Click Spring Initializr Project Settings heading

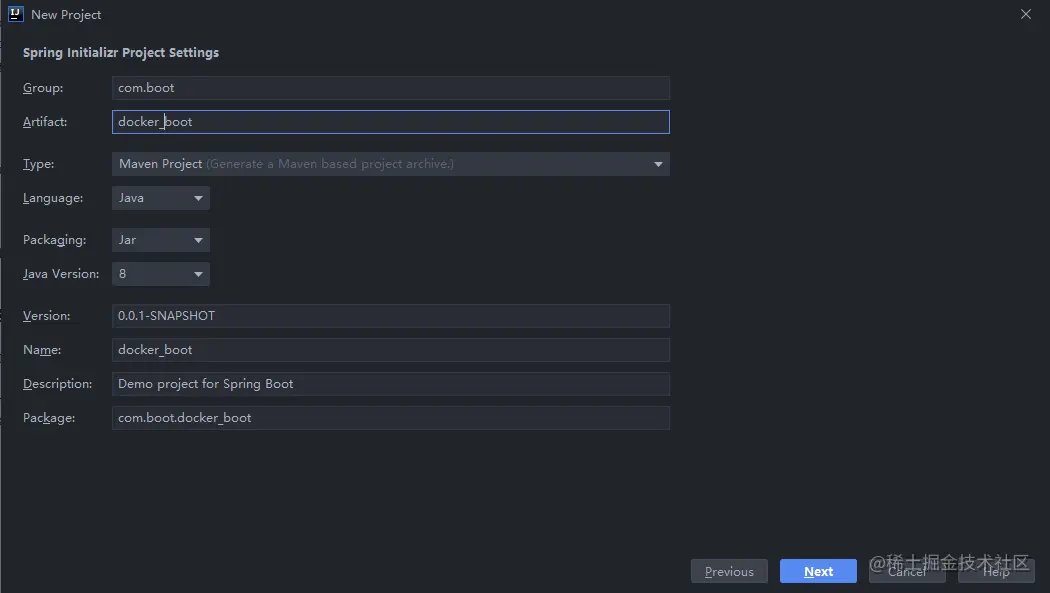(x=121, y=53)
